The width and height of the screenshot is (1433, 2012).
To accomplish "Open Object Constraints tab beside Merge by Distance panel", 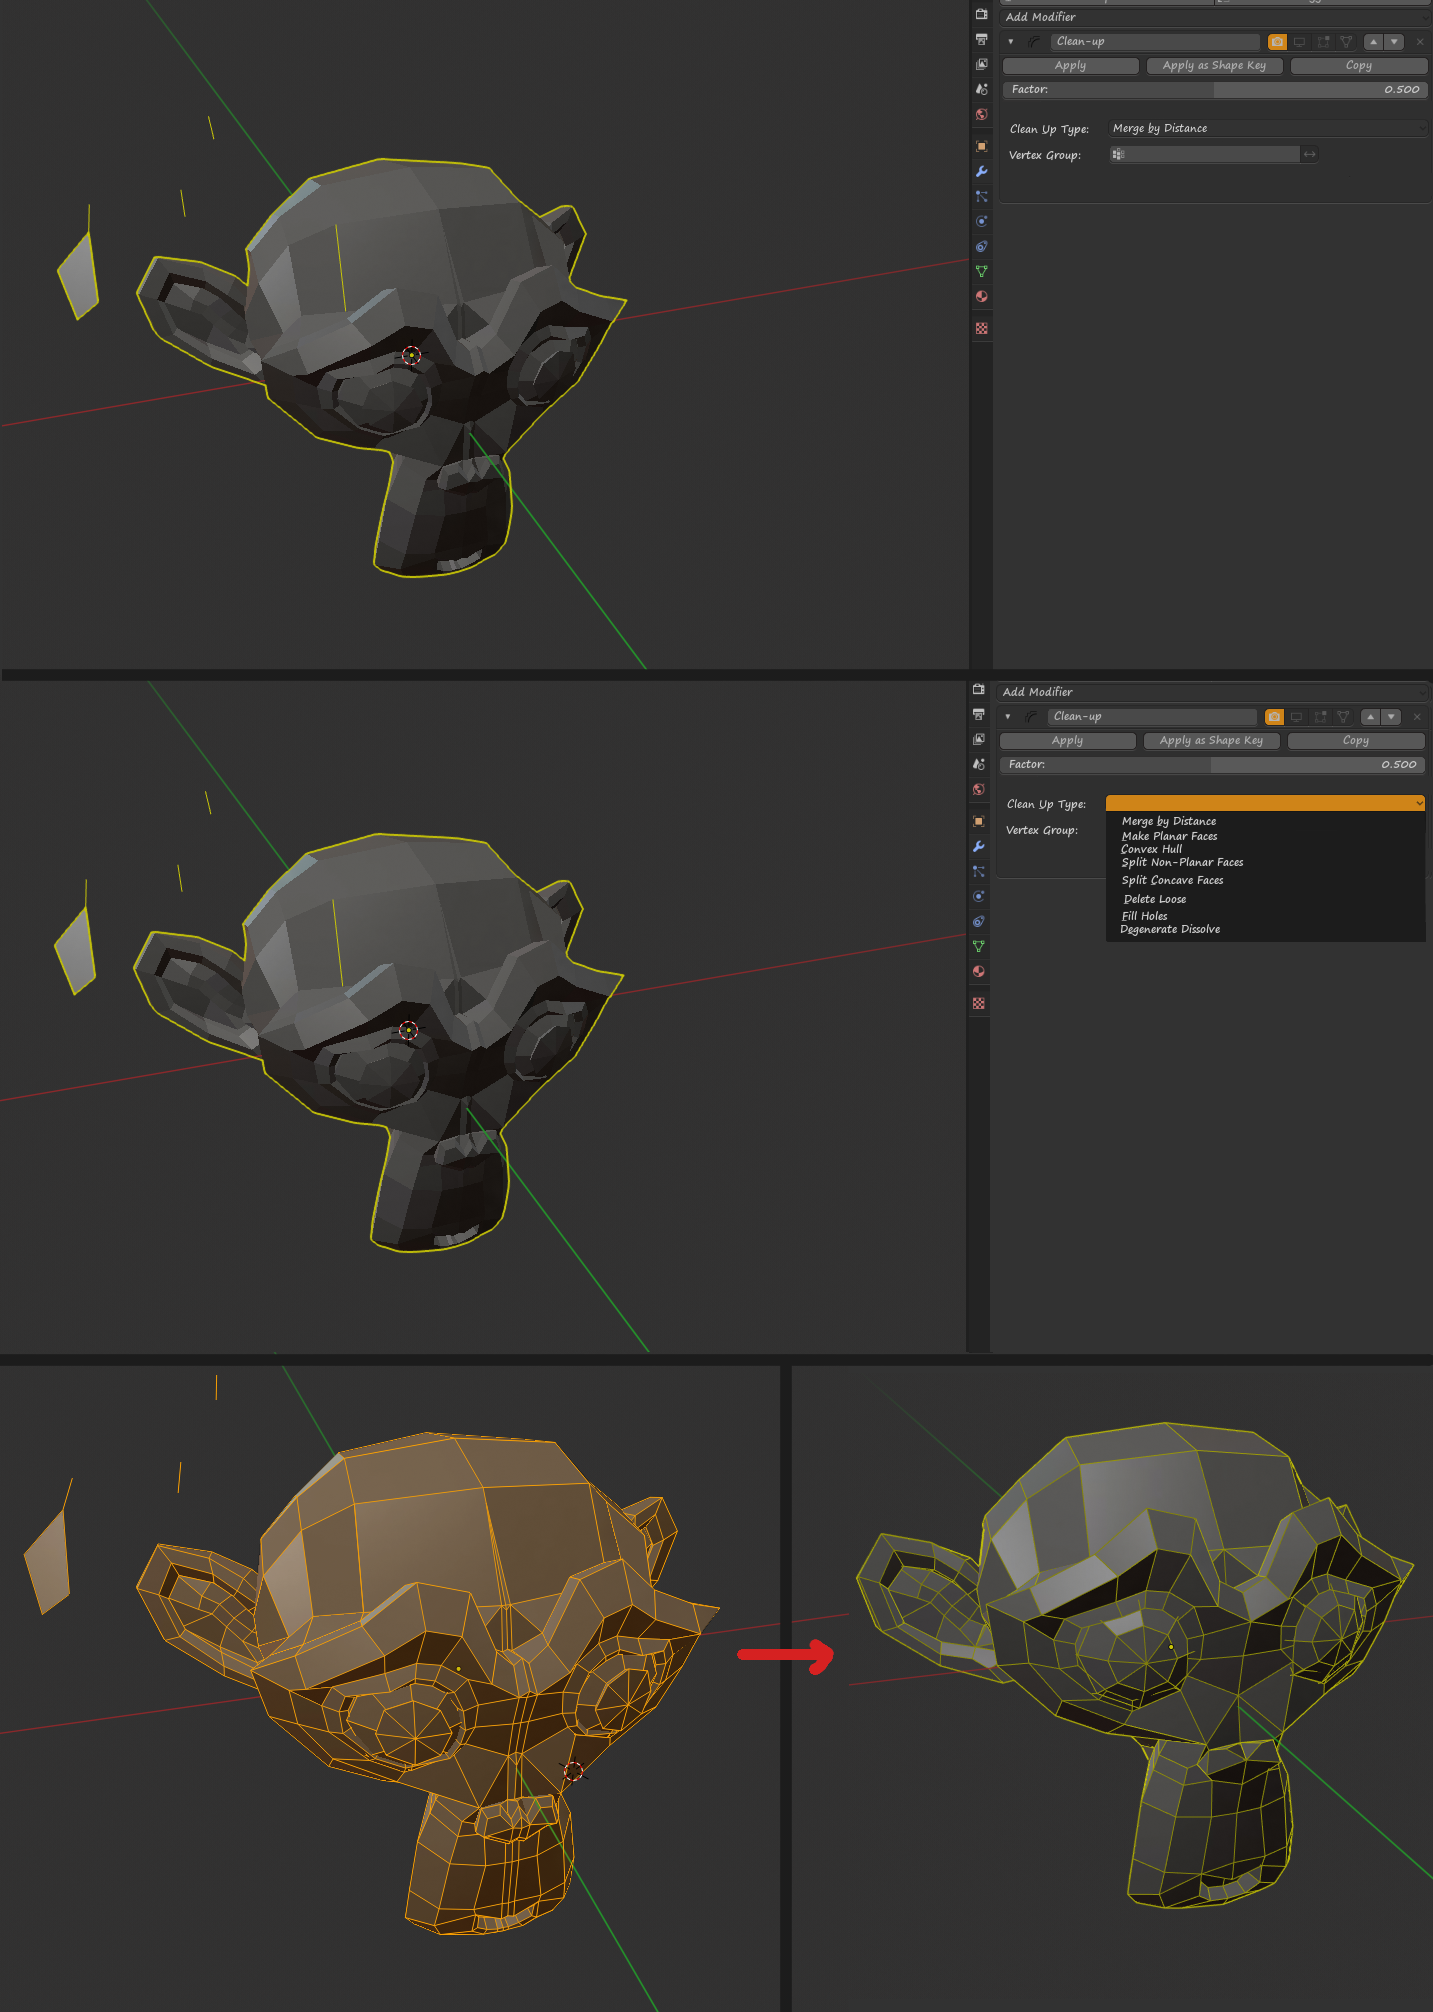I will pos(981,246).
